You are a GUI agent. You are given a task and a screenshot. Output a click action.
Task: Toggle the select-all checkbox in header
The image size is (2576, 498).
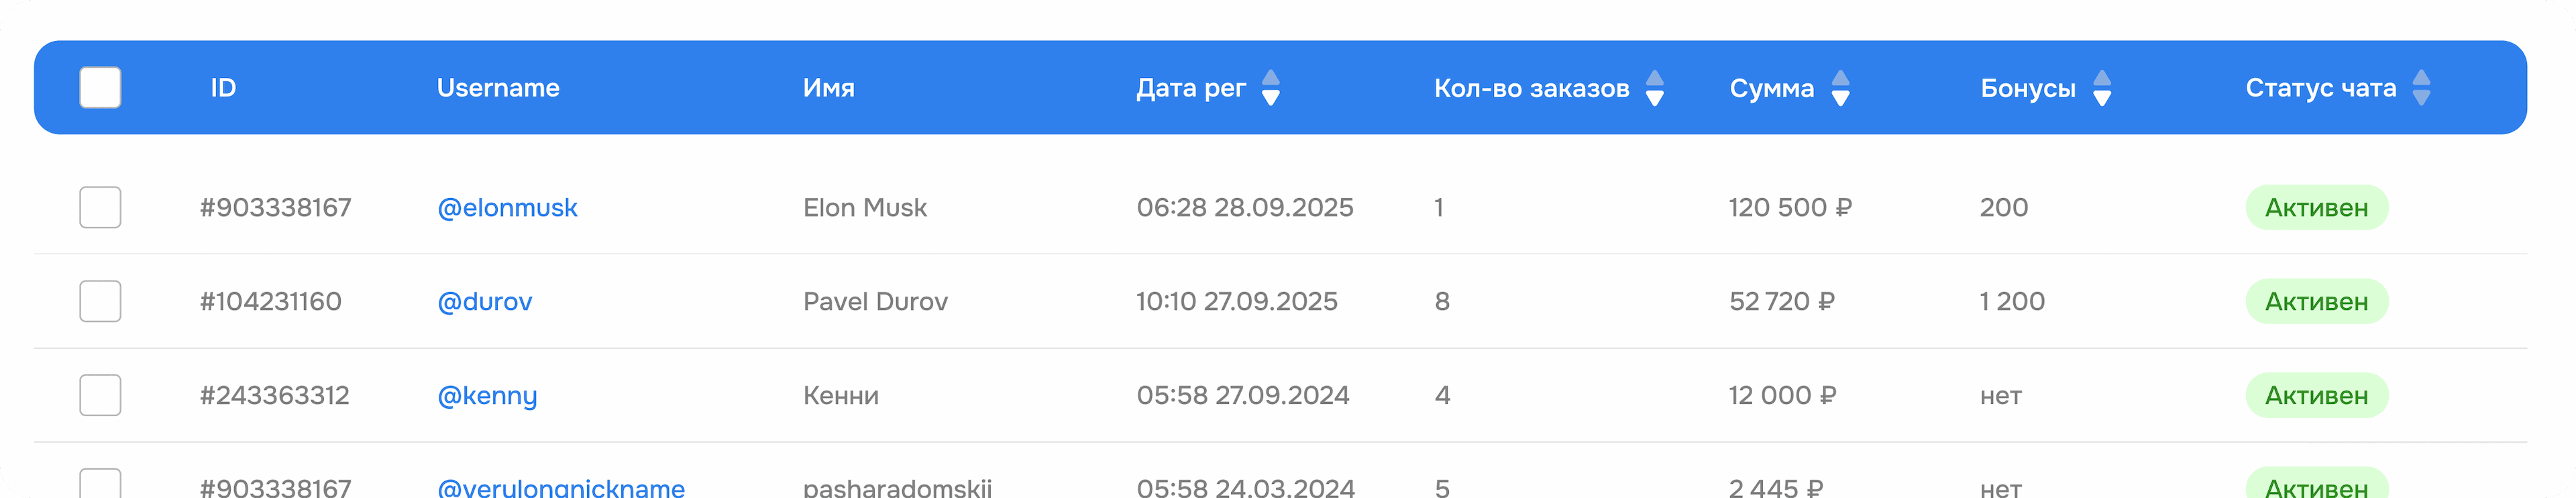click(x=100, y=88)
